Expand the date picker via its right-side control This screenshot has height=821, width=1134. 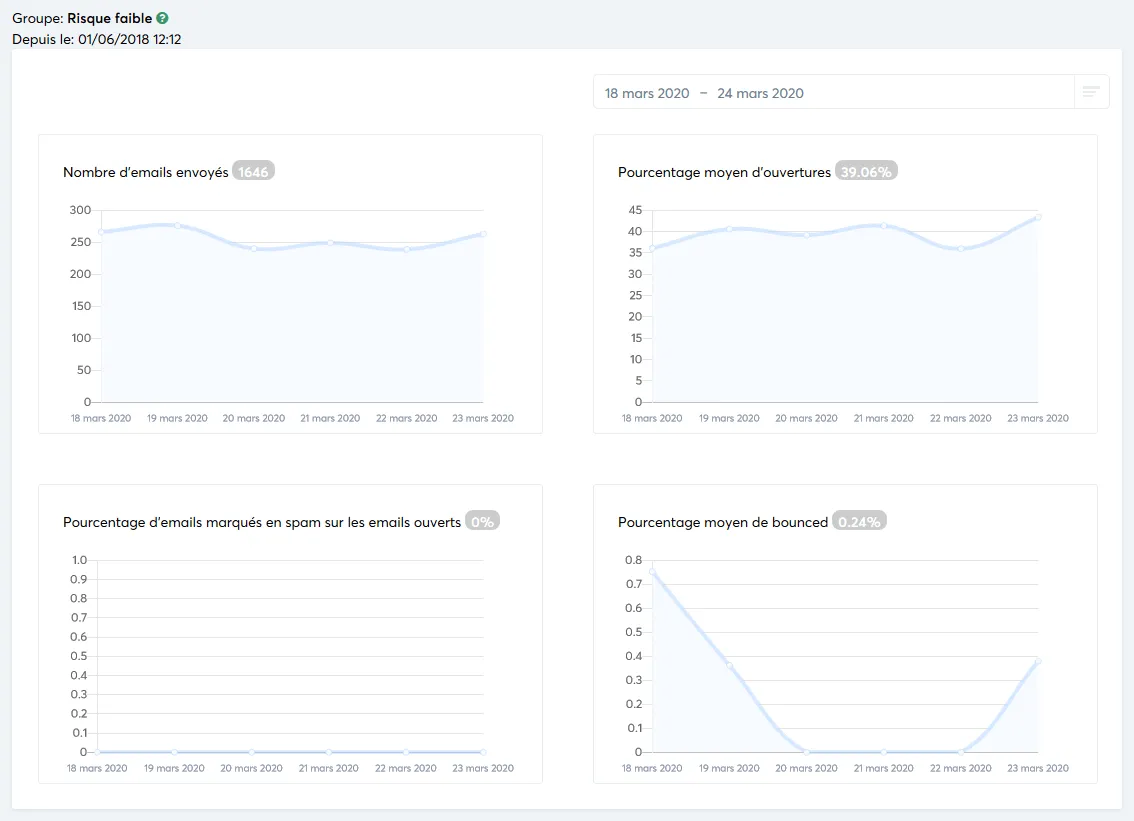(1090, 91)
